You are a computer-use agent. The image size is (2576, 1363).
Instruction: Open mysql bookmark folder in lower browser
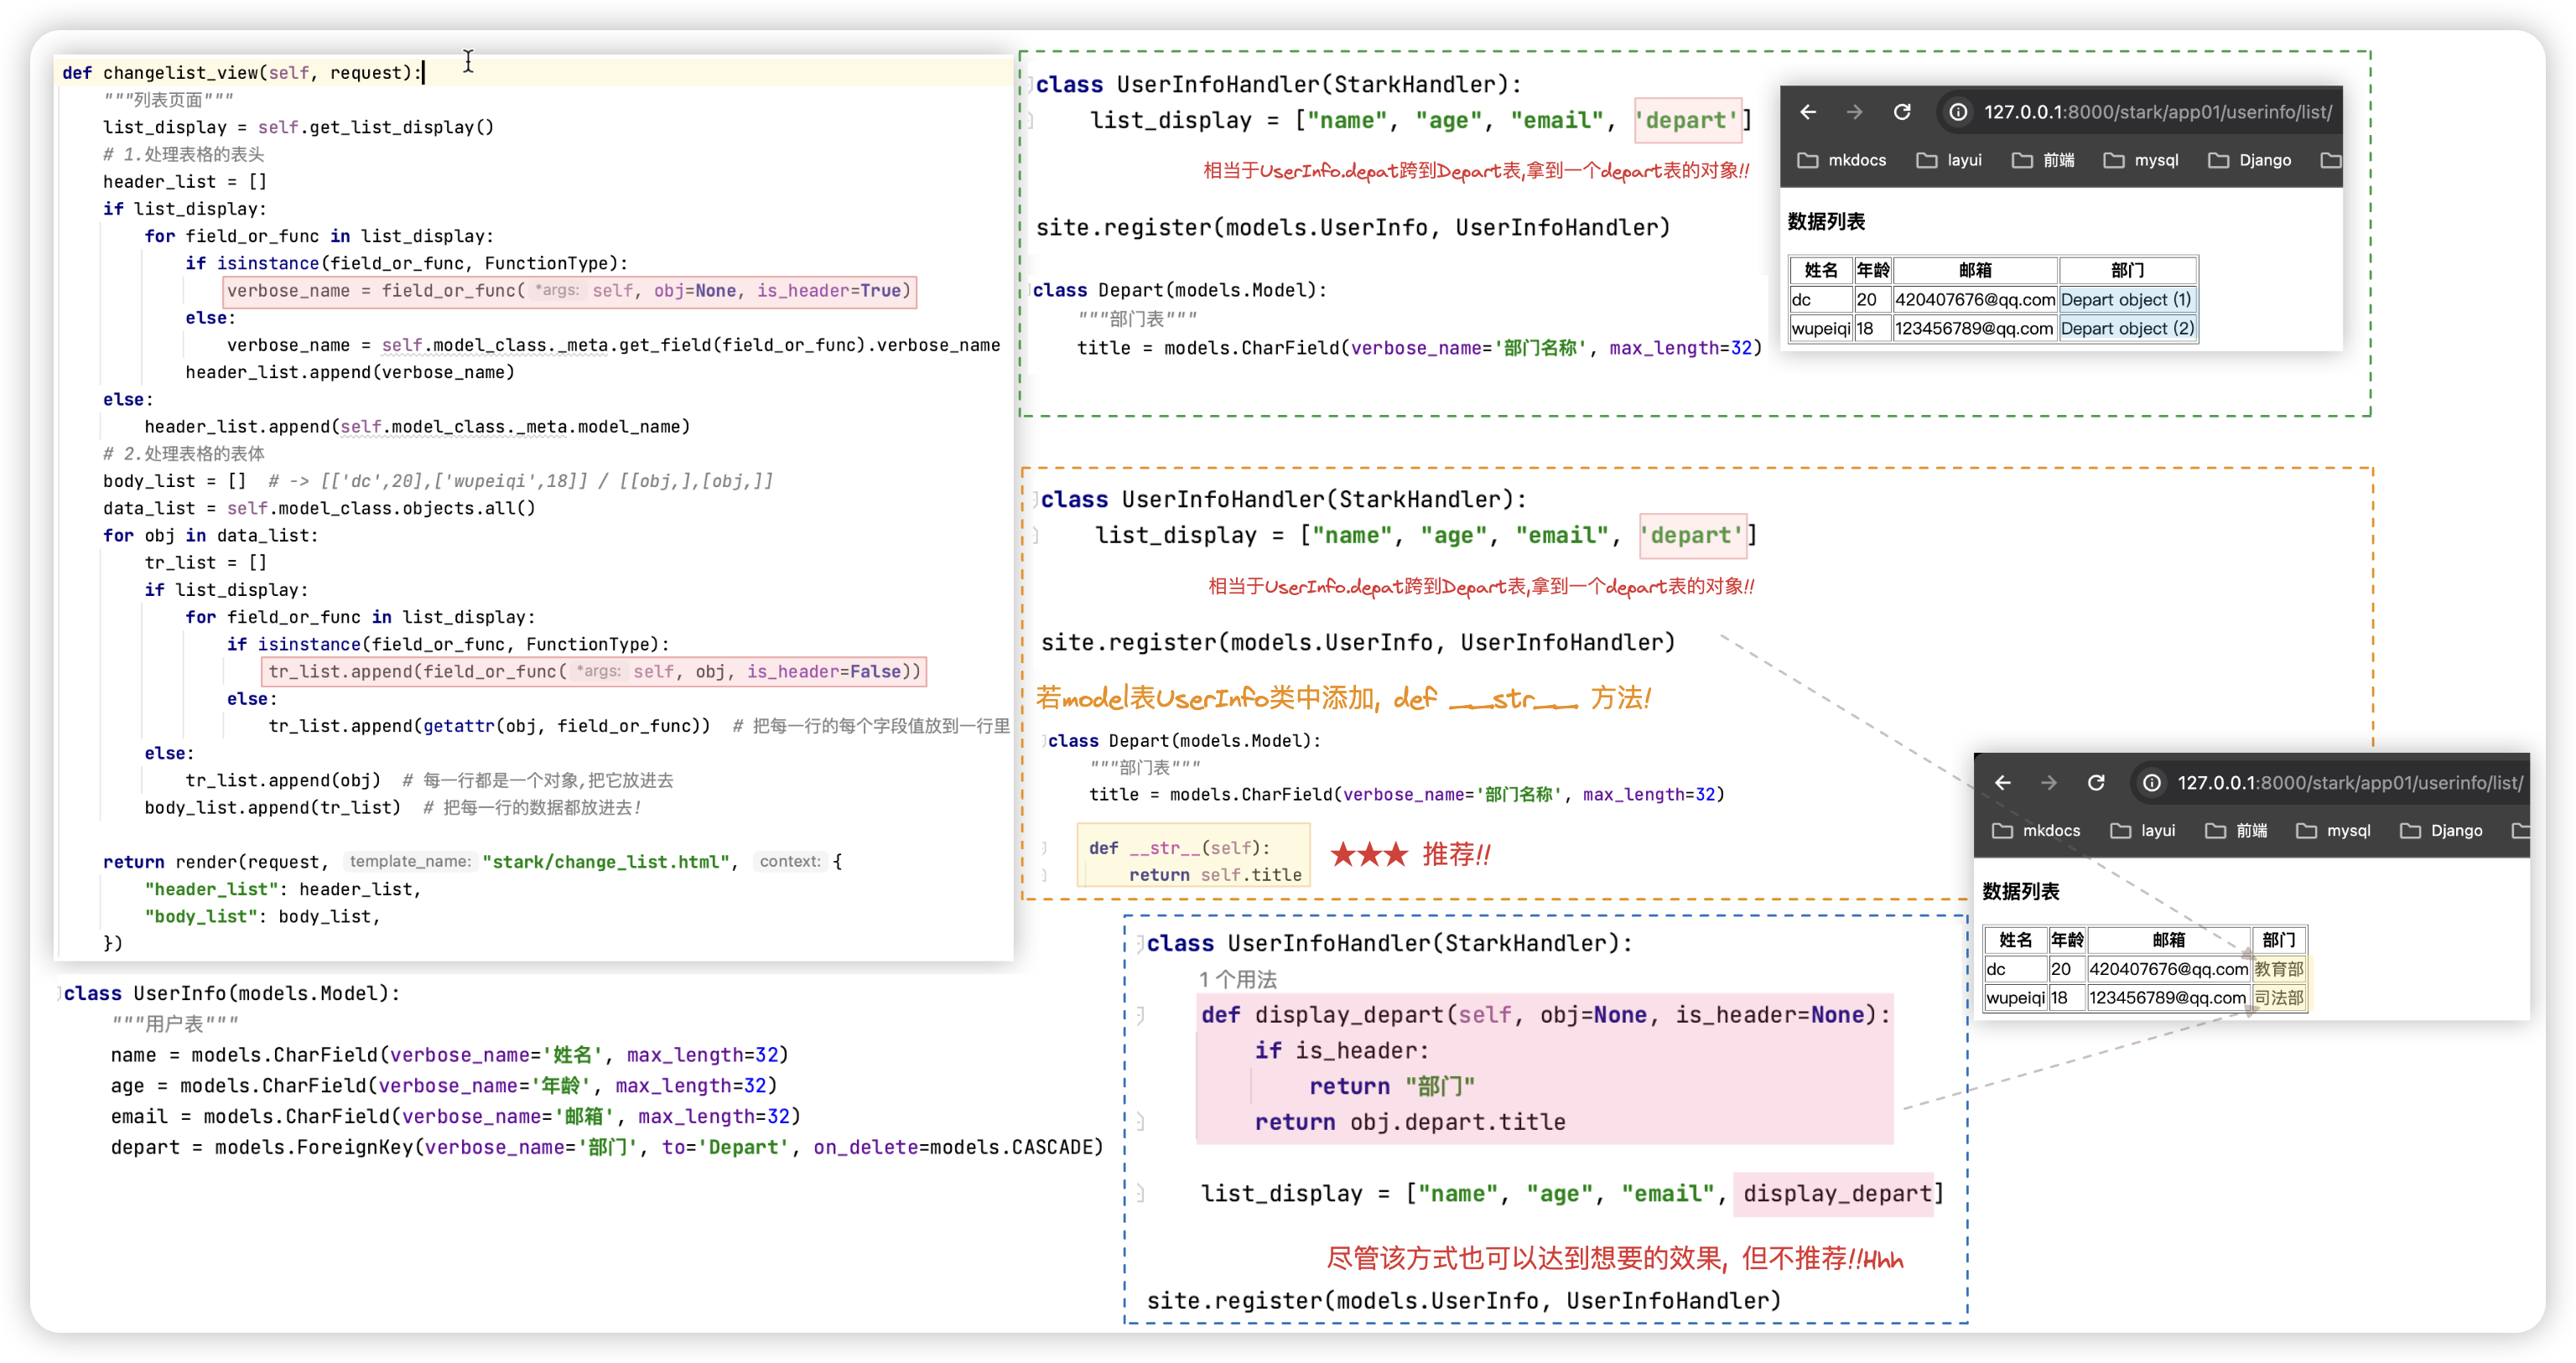click(2333, 830)
